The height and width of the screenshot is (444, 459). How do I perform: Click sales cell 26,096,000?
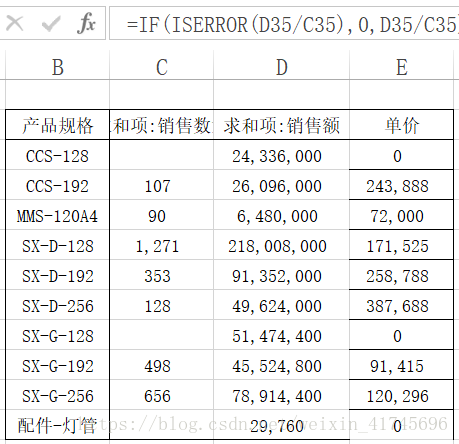click(282, 185)
